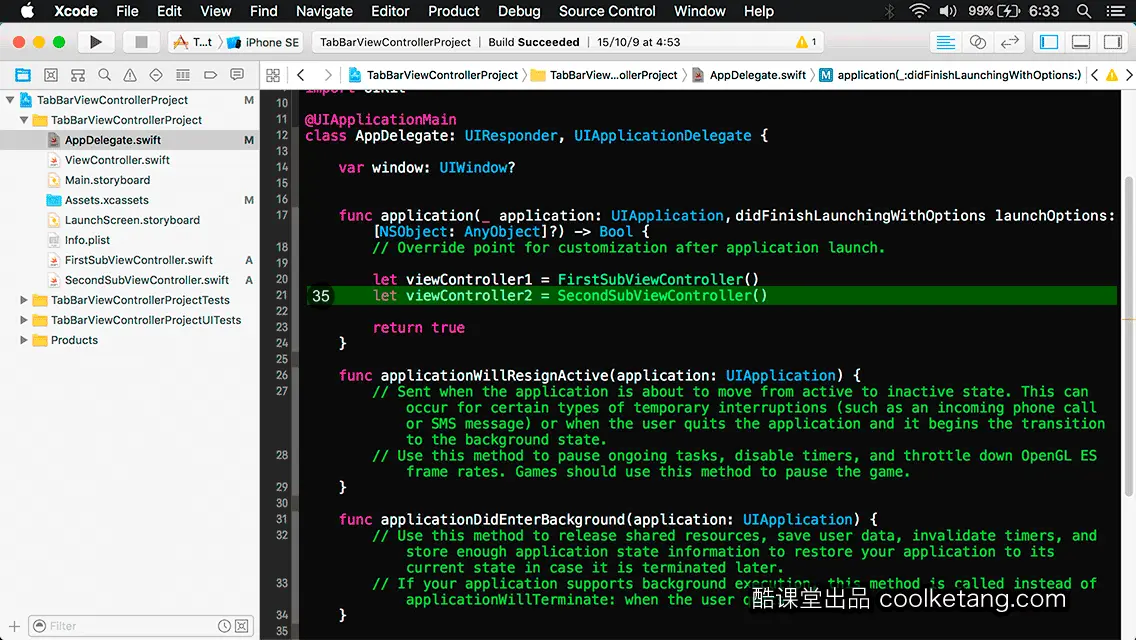Viewport: 1136px width, 640px height.
Task: Go back in editor history
Action: click(301, 75)
